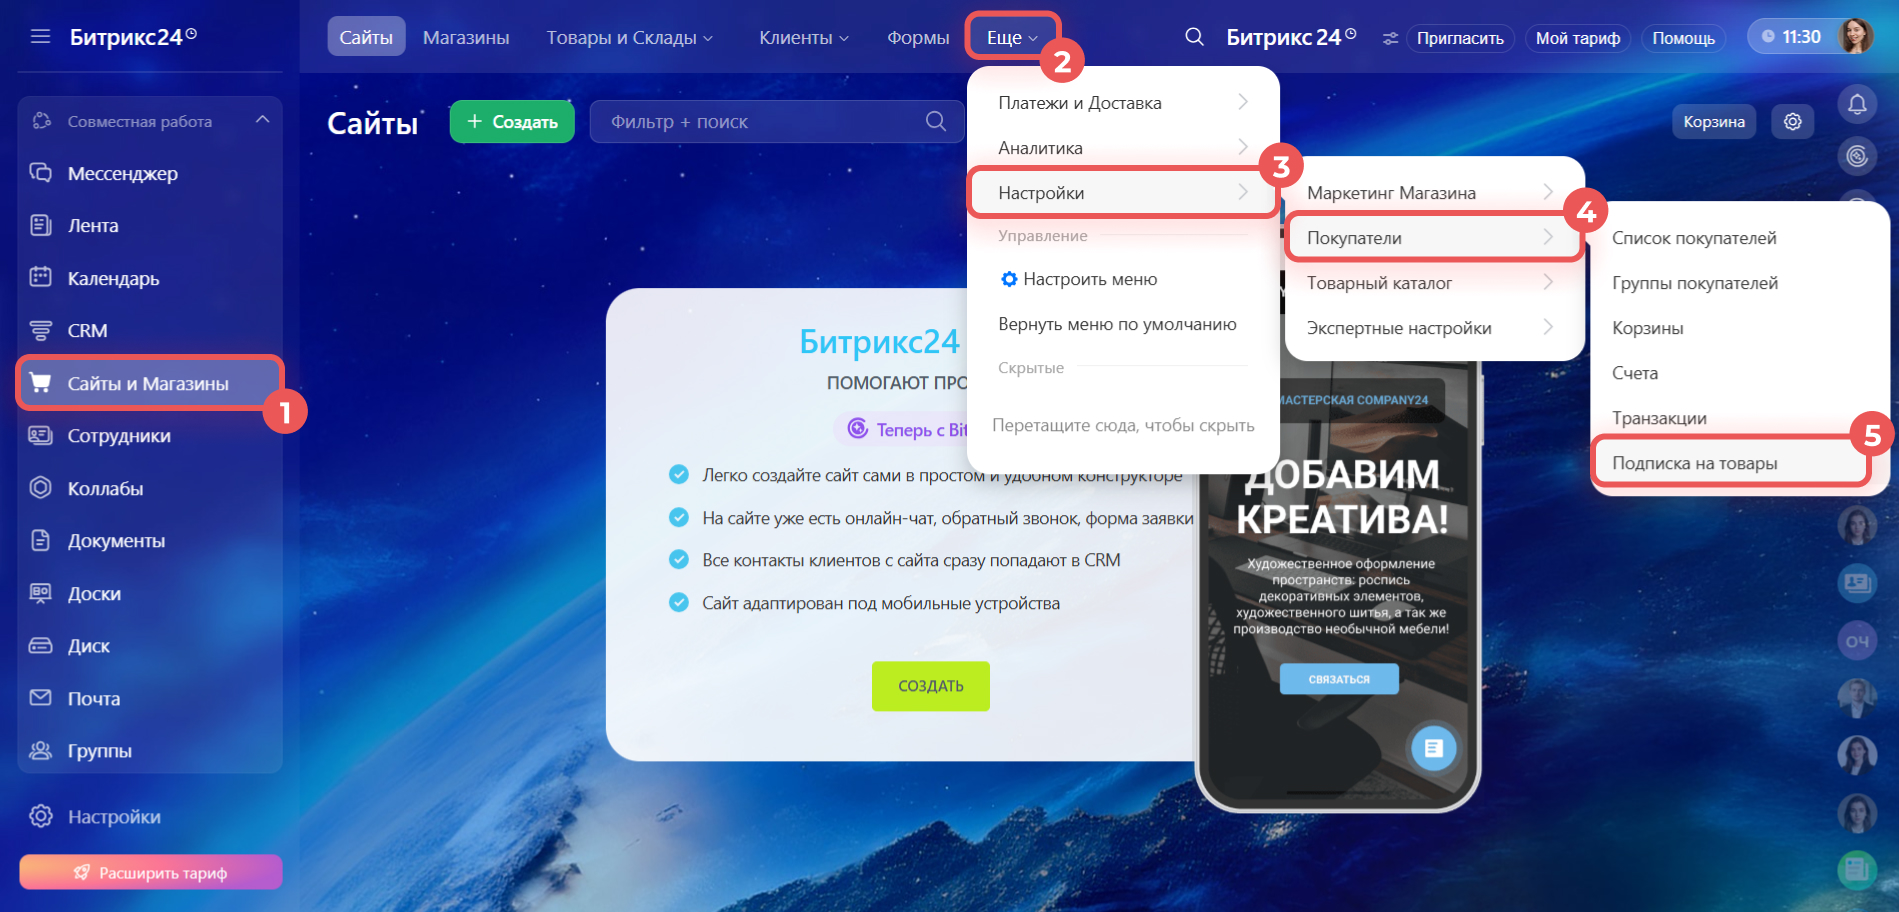Collapse the Совместная работа section

262,120
